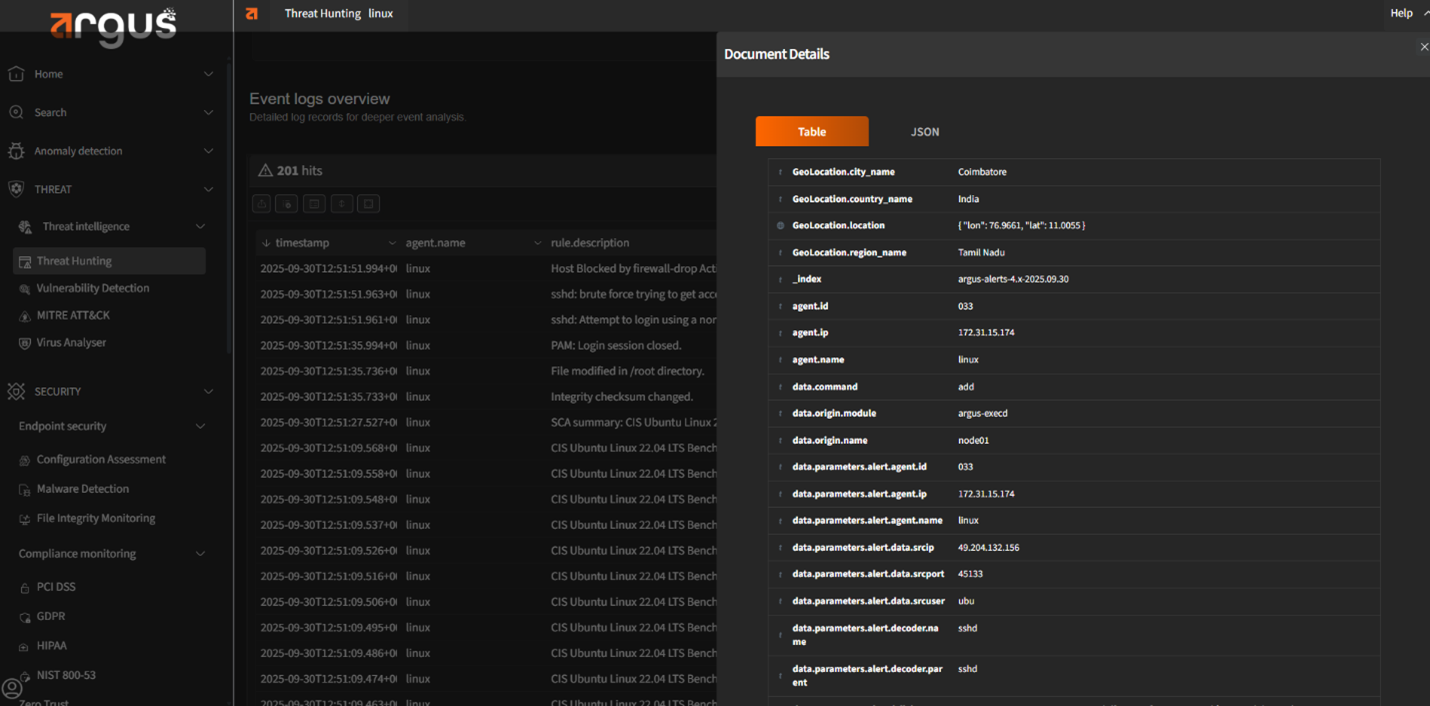
Task: Click the row height arrows toolbar icon
Action: point(342,204)
